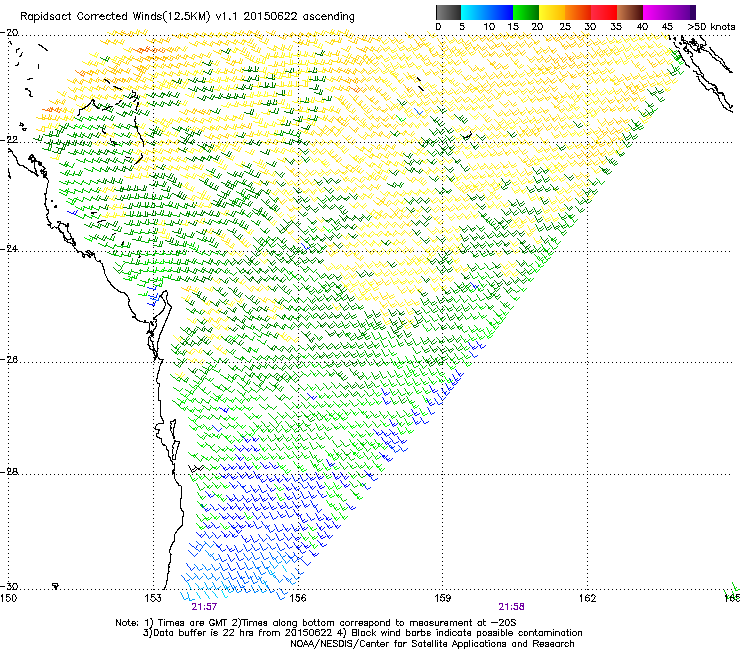This screenshot has height=650, width=740.
Task: Click the latitude label "-28"
Action: pos(9,472)
